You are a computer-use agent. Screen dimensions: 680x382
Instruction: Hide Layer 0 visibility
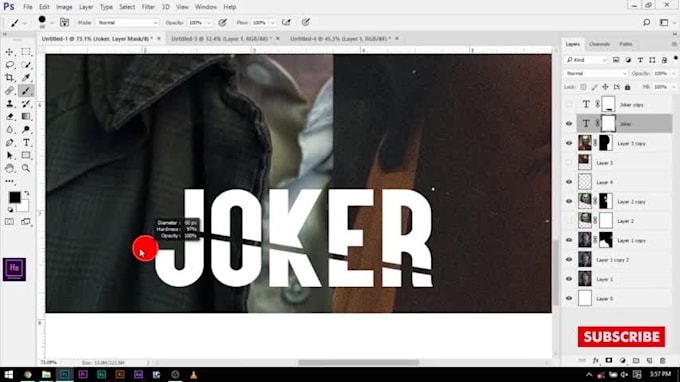click(x=569, y=298)
